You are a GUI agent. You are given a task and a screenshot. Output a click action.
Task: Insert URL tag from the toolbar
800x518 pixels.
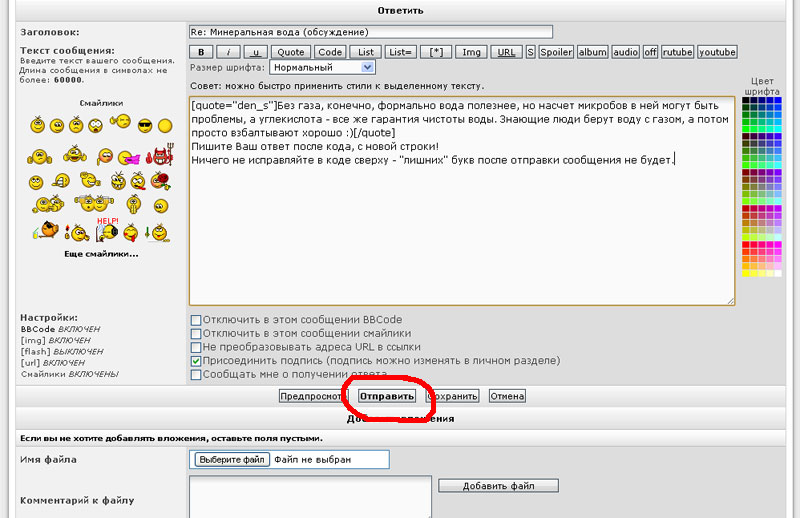[506, 52]
